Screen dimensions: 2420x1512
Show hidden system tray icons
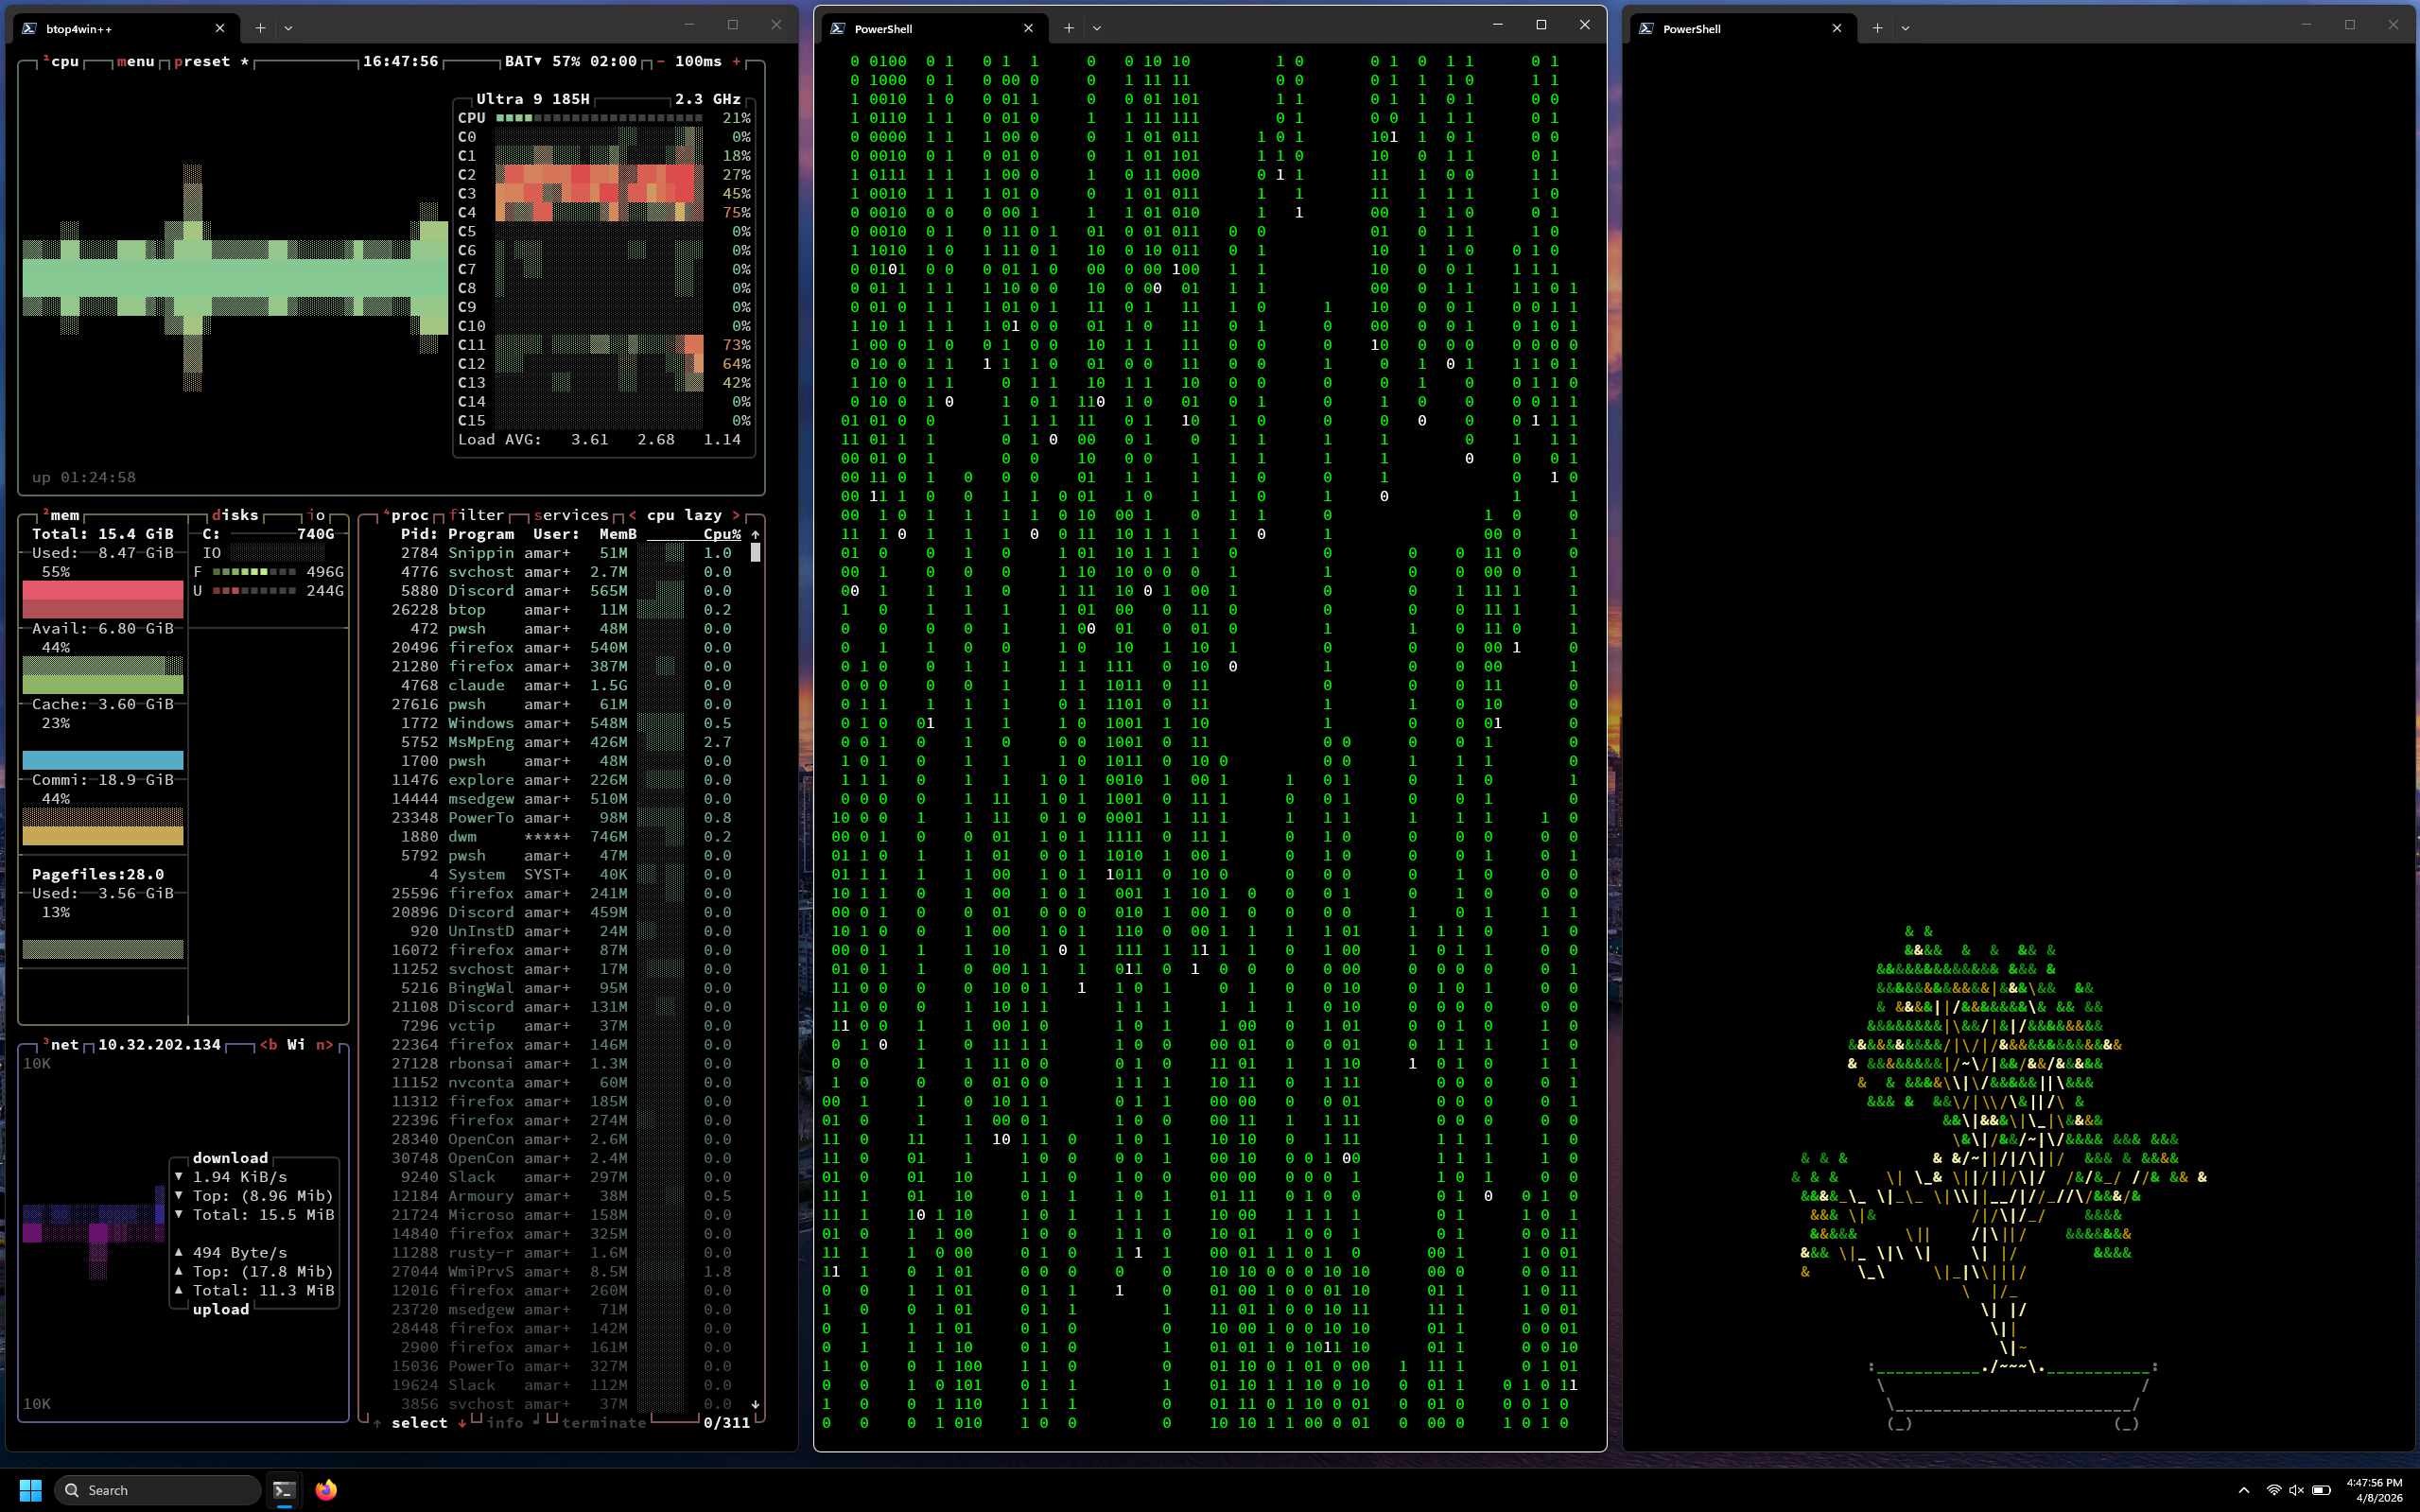2244,1490
